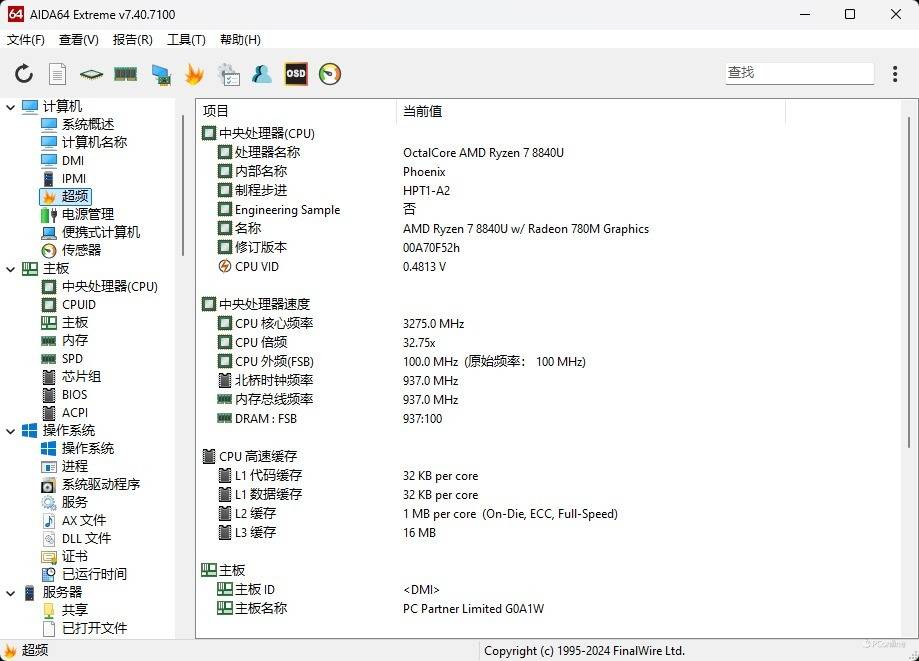Open the Report page icon
Image resolution: width=919 pixels, height=661 pixels.
[58, 74]
